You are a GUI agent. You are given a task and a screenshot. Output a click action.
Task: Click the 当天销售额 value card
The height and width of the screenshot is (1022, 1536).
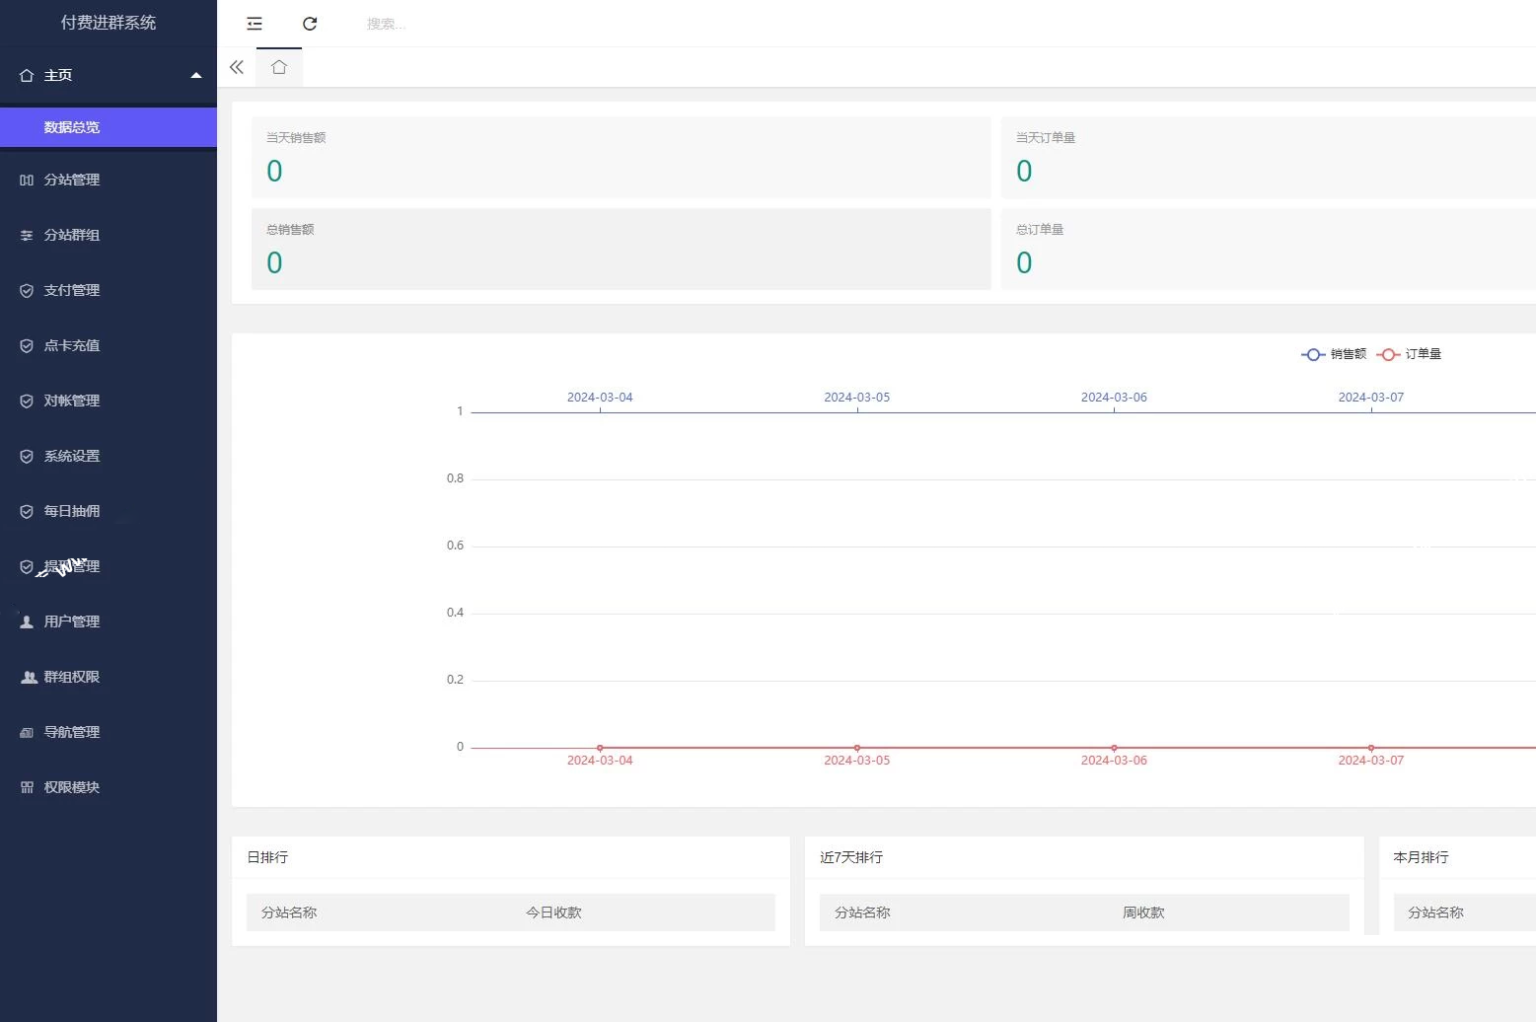pyautogui.click(x=621, y=157)
